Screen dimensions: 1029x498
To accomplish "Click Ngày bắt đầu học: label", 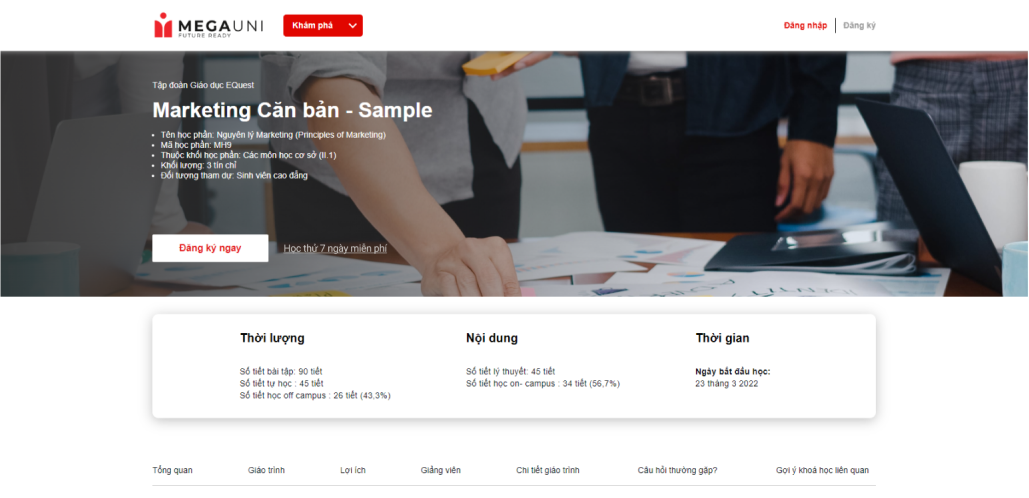I will coord(732,371).
